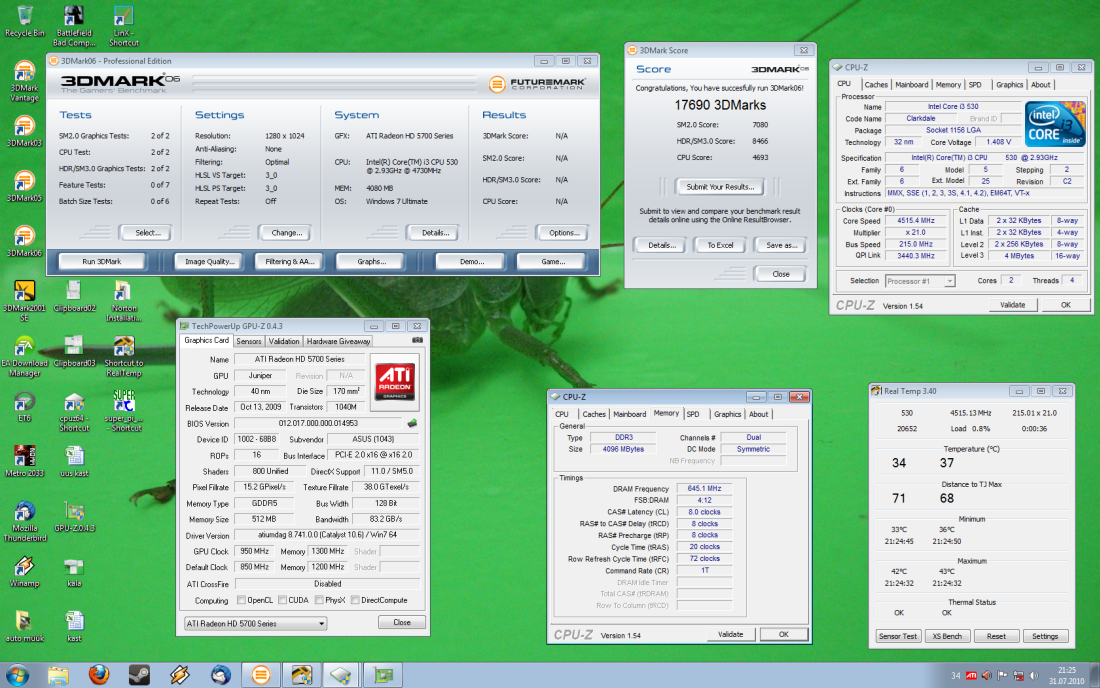Click Reset button in Real Temp
The image size is (1100, 688).
(996, 636)
